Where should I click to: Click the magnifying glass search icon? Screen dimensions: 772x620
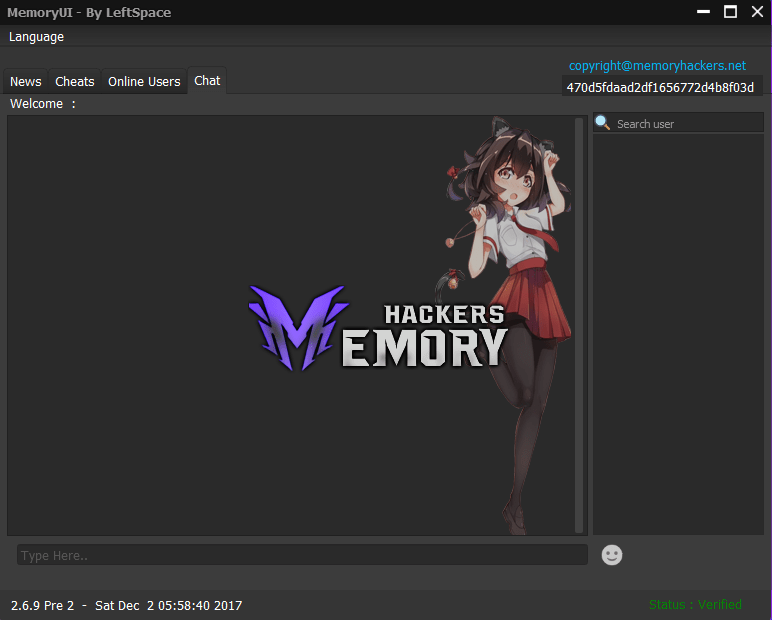(602, 122)
